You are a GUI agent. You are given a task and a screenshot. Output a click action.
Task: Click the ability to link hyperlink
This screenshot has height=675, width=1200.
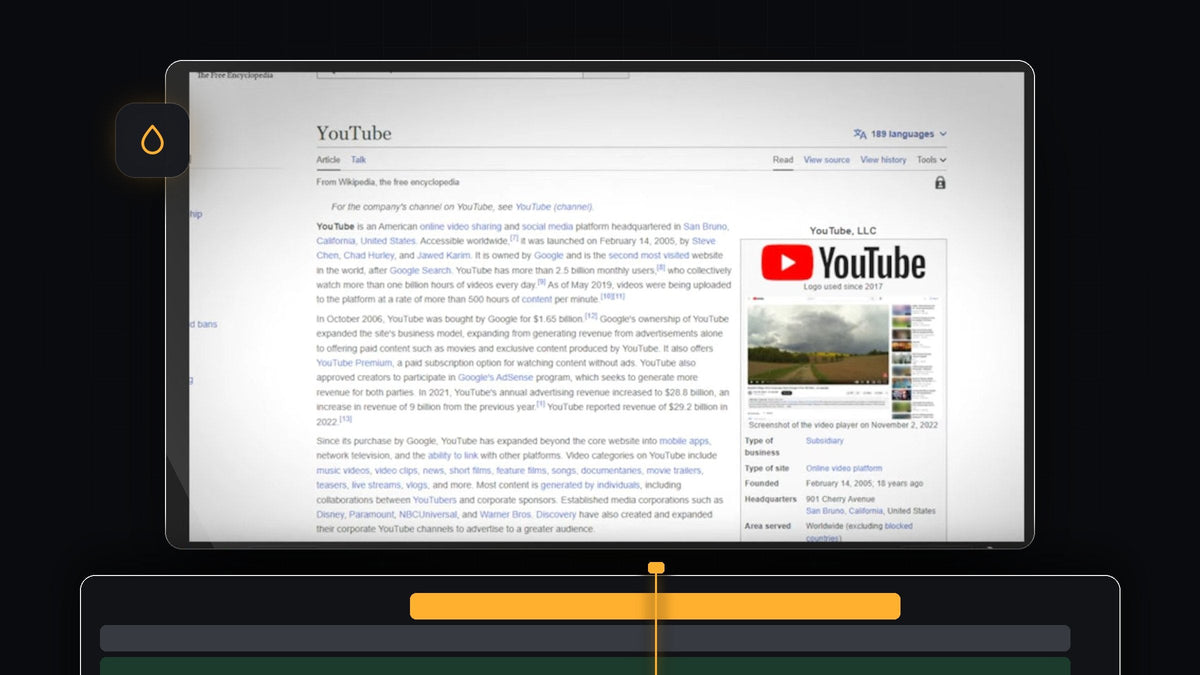453,455
